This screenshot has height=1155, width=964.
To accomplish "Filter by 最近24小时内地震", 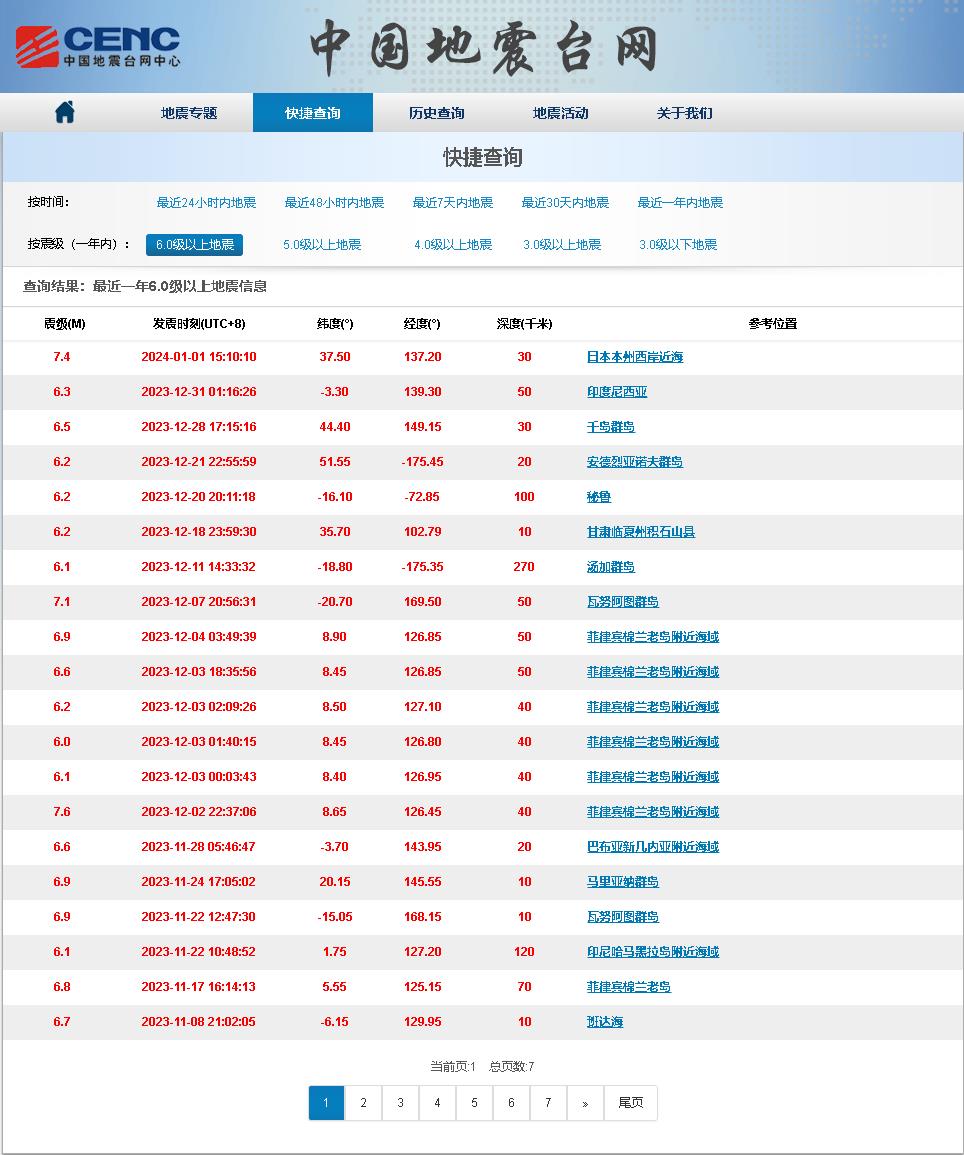I will (x=206, y=203).
